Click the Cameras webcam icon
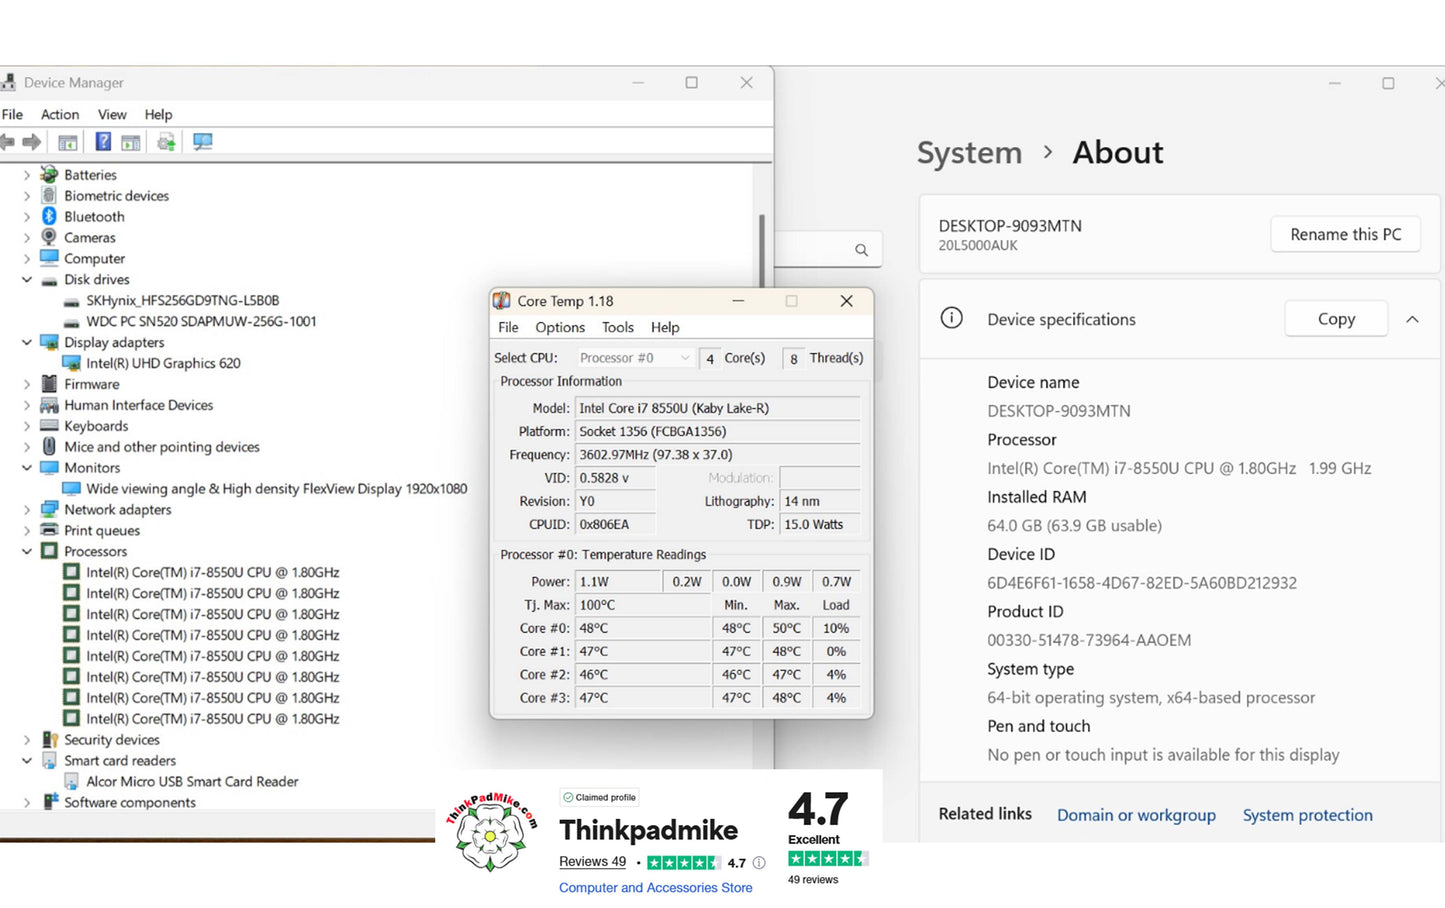 tap(49, 237)
